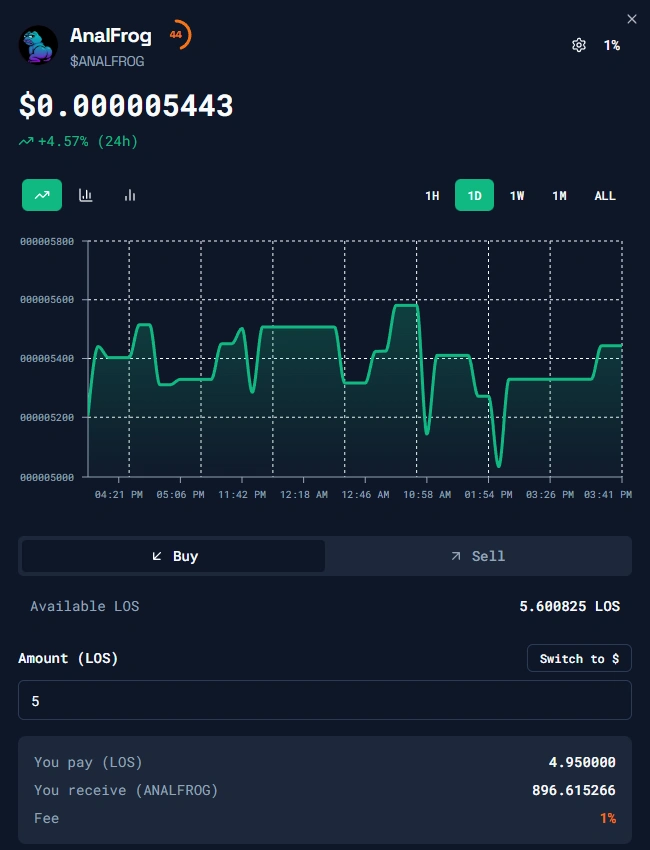Close the trading panel with X

tap(631, 19)
